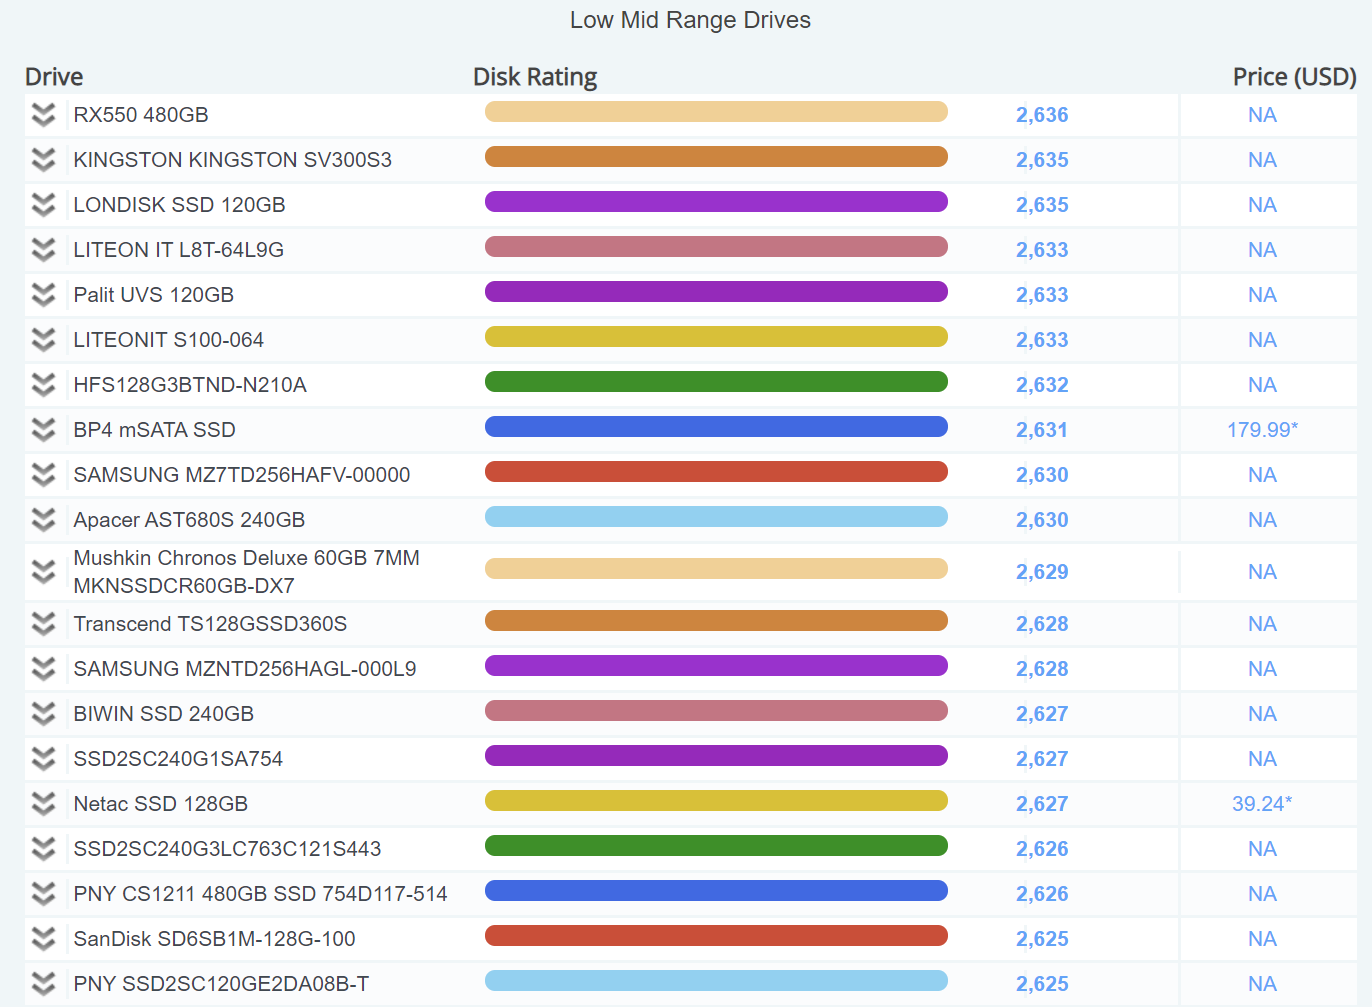
Task: Click chevron icon beside Apacer AST680S 240GB
Action: point(43,520)
